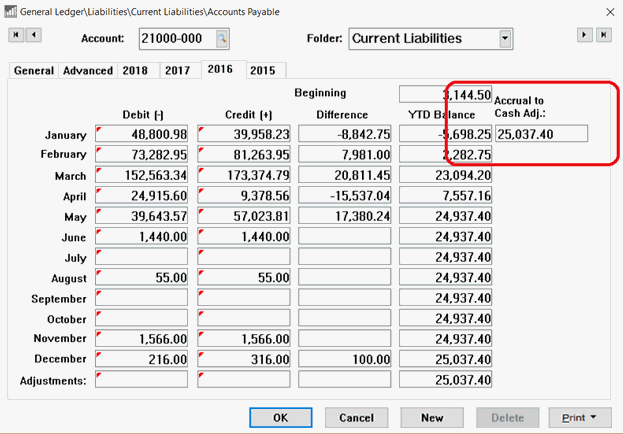Click January credit field 39,958.23
The image size is (623, 434).
[244, 134]
